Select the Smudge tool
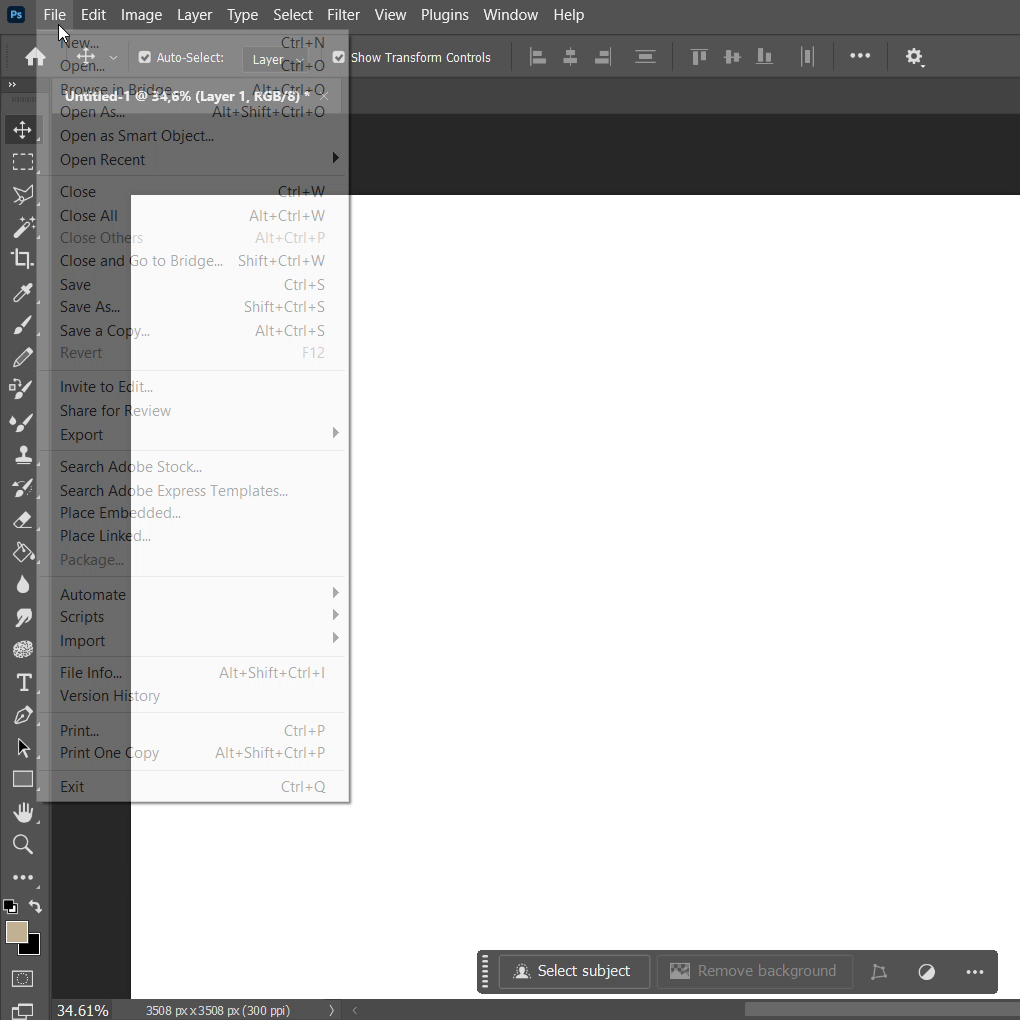The height and width of the screenshot is (1020, 1020). tap(23, 617)
